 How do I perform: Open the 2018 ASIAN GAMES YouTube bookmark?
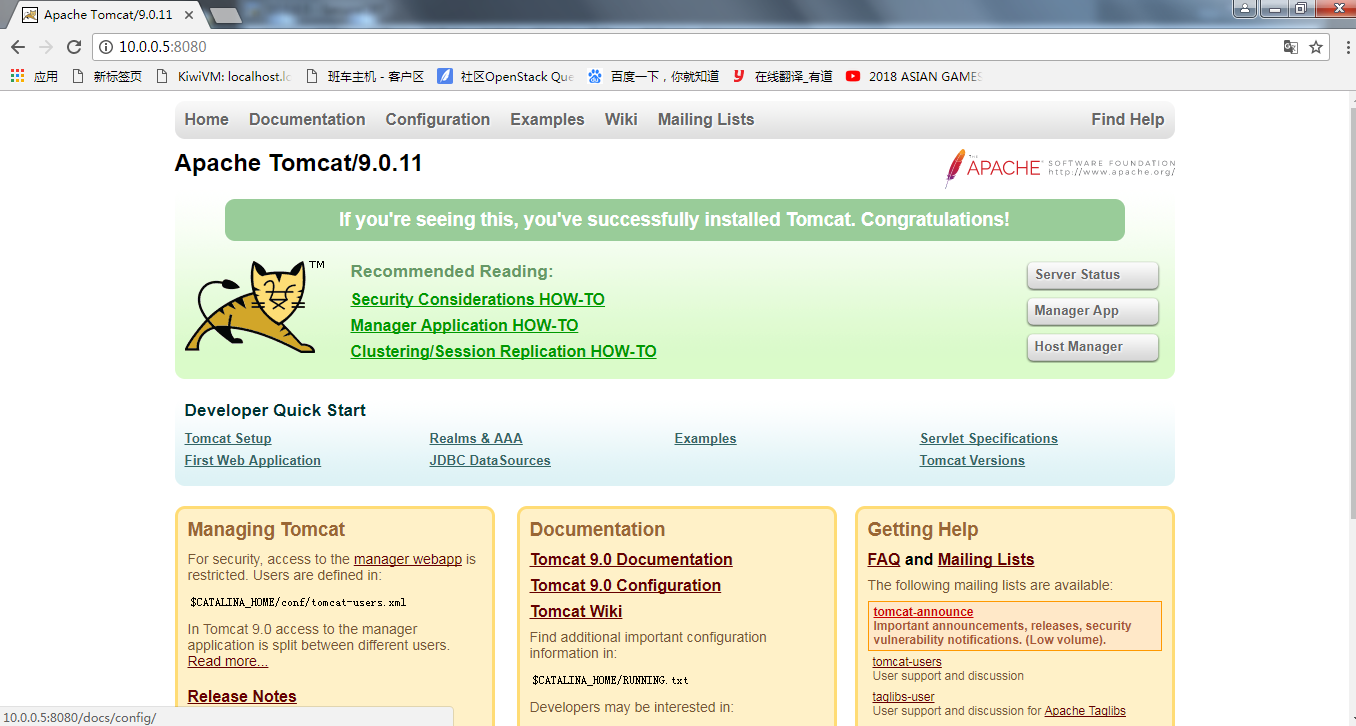(914, 76)
